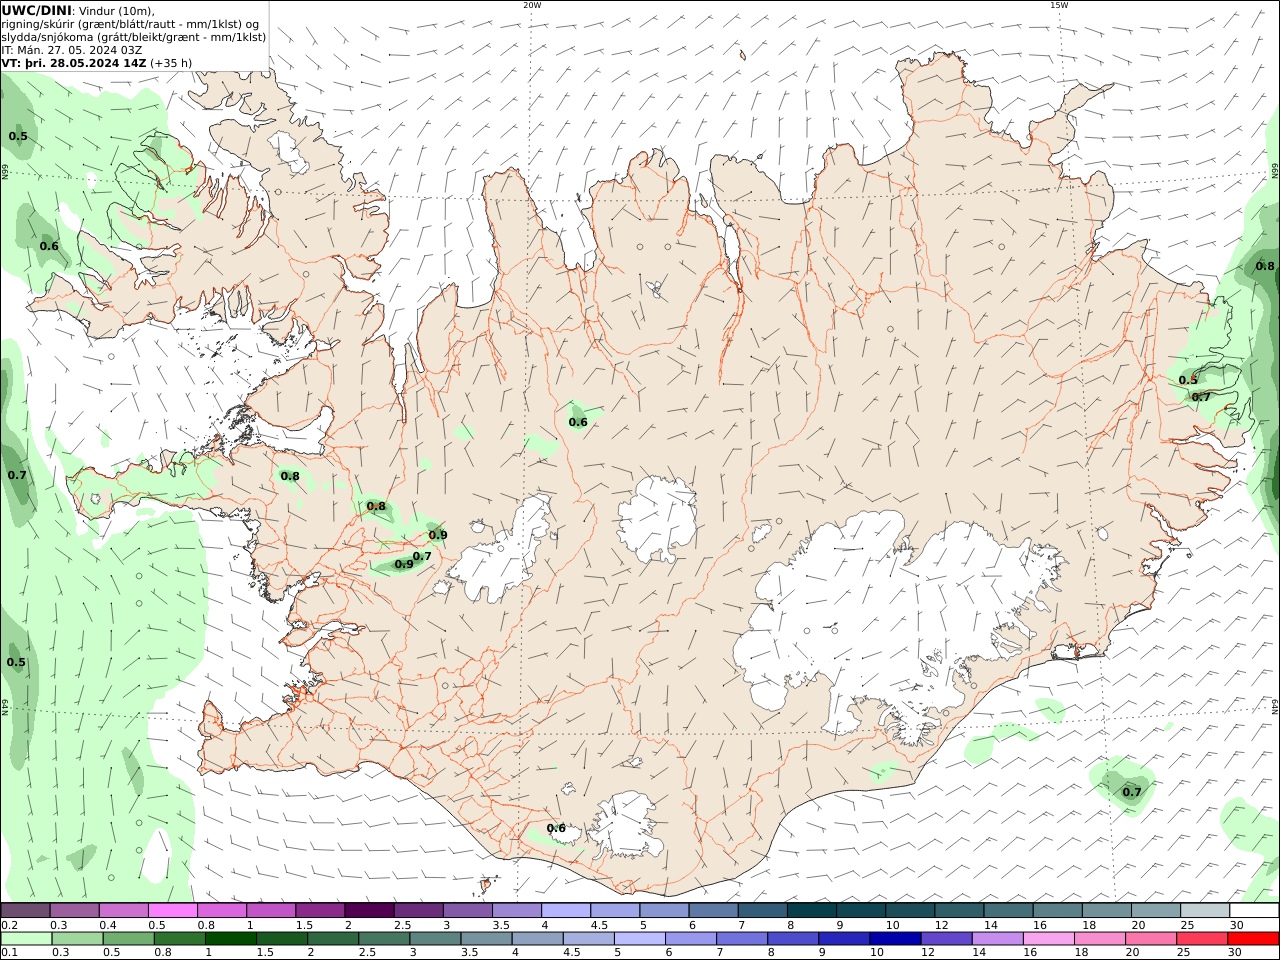Click the white above-30 swatch ending the top legend row

coord(1253,910)
